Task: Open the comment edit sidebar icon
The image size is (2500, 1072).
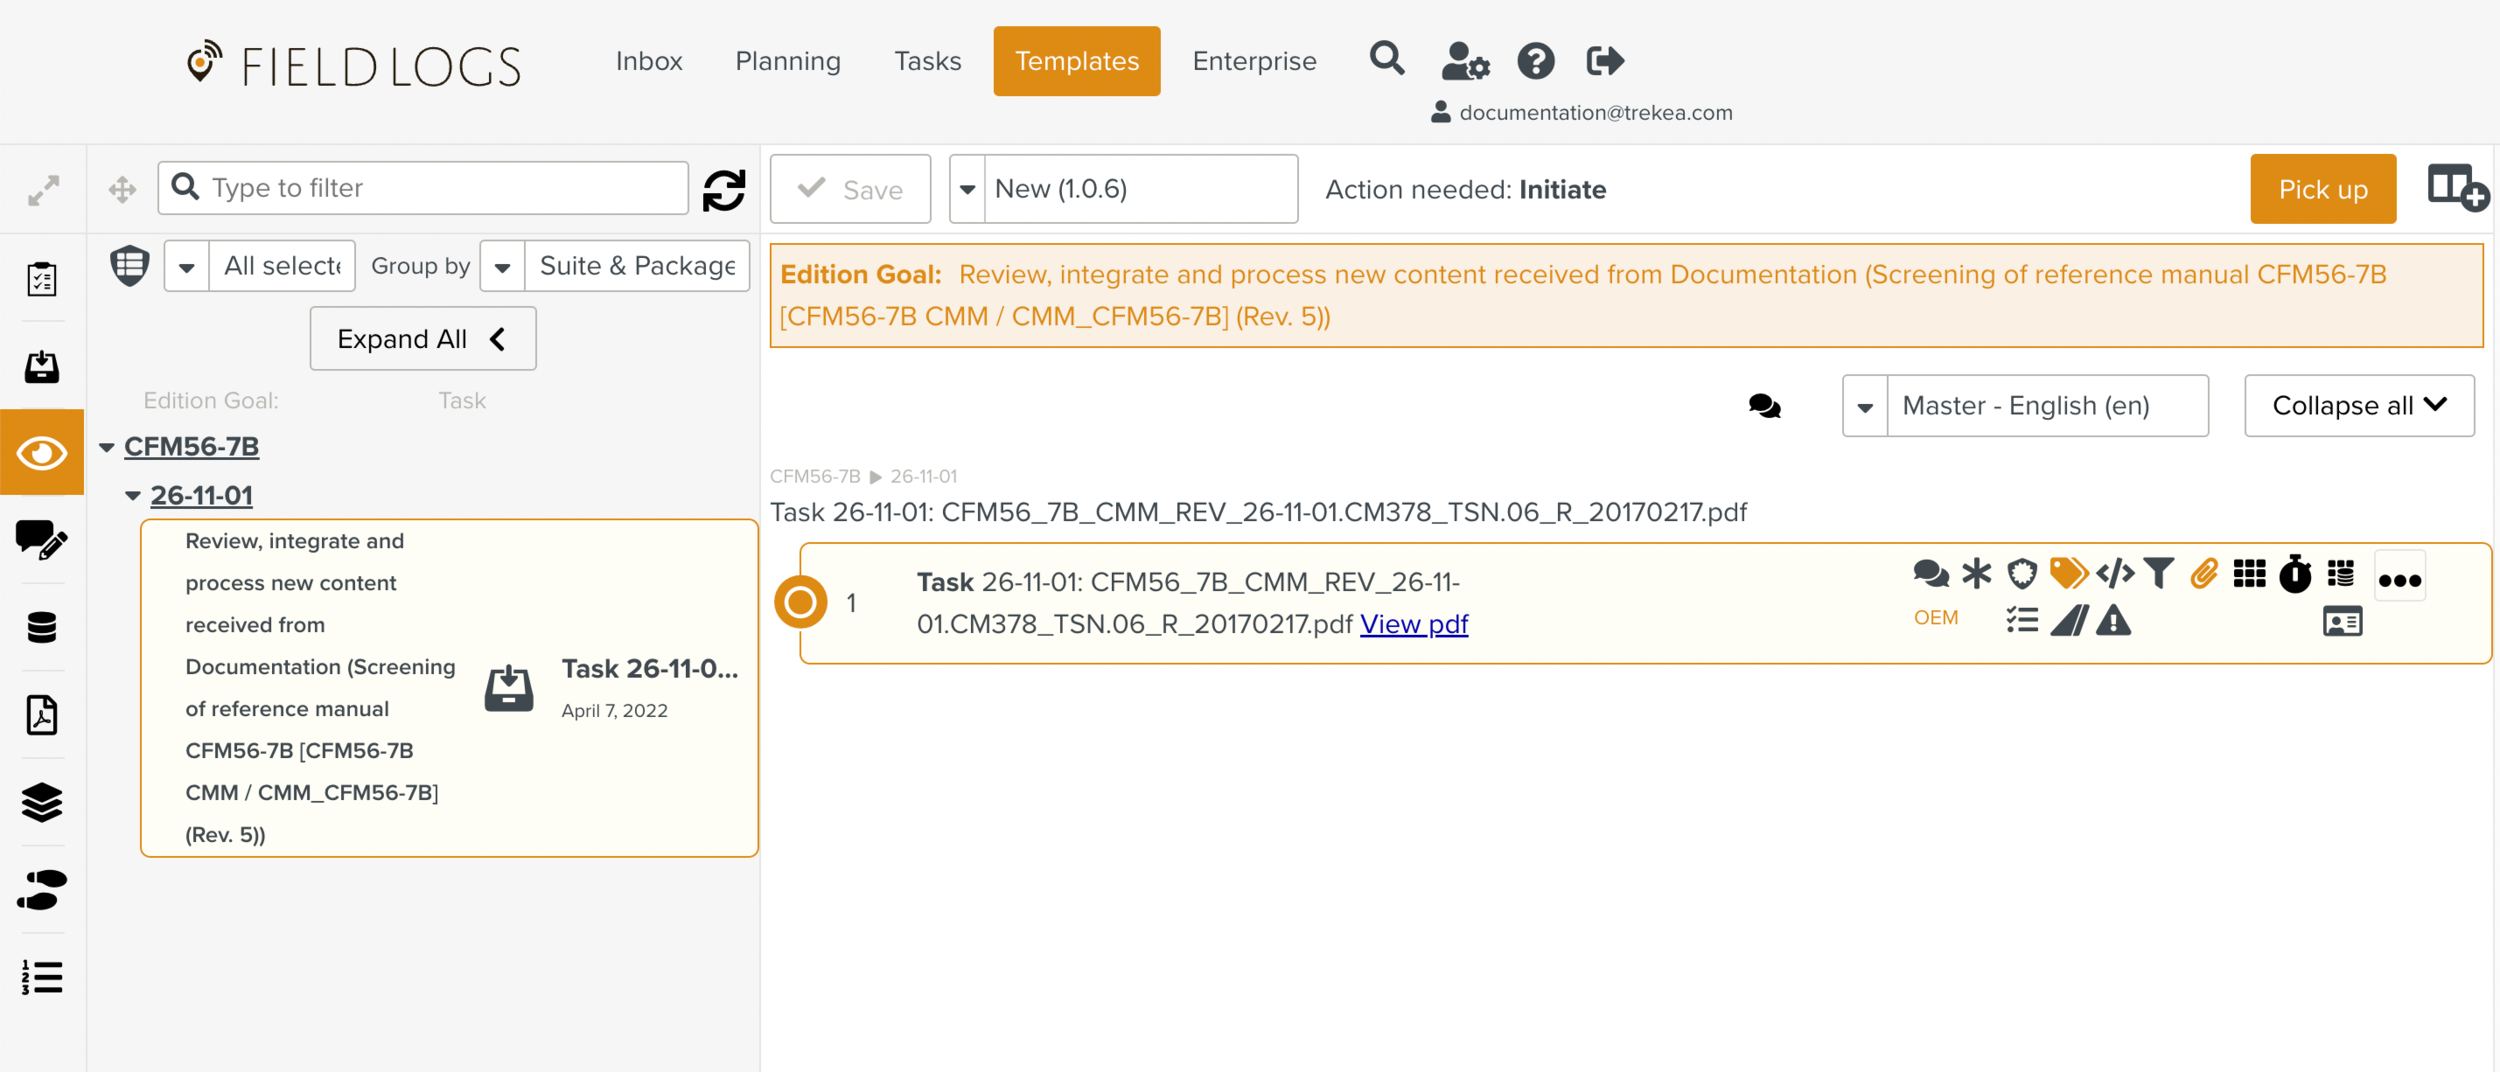Action: tap(42, 540)
